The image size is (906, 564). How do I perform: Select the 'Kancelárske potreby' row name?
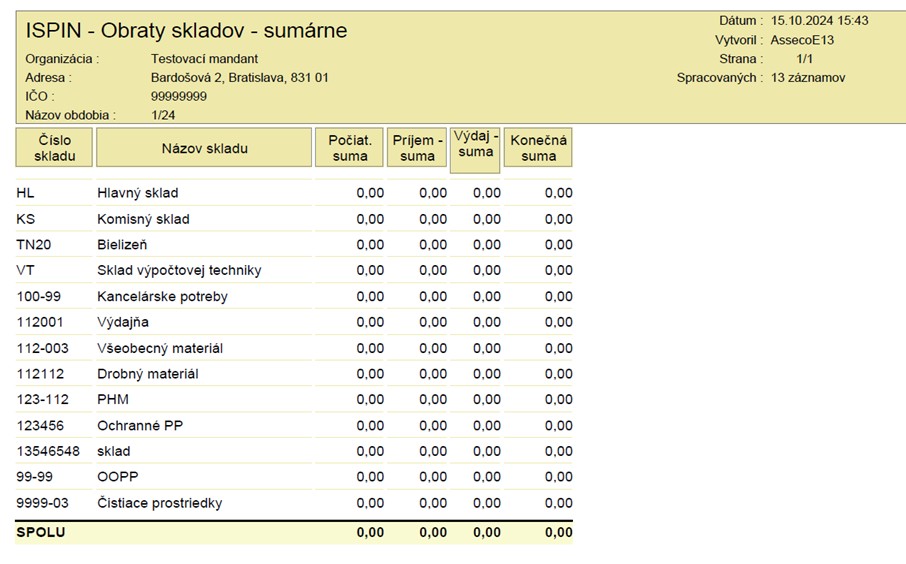pyautogui.click(x=162, y=297)
